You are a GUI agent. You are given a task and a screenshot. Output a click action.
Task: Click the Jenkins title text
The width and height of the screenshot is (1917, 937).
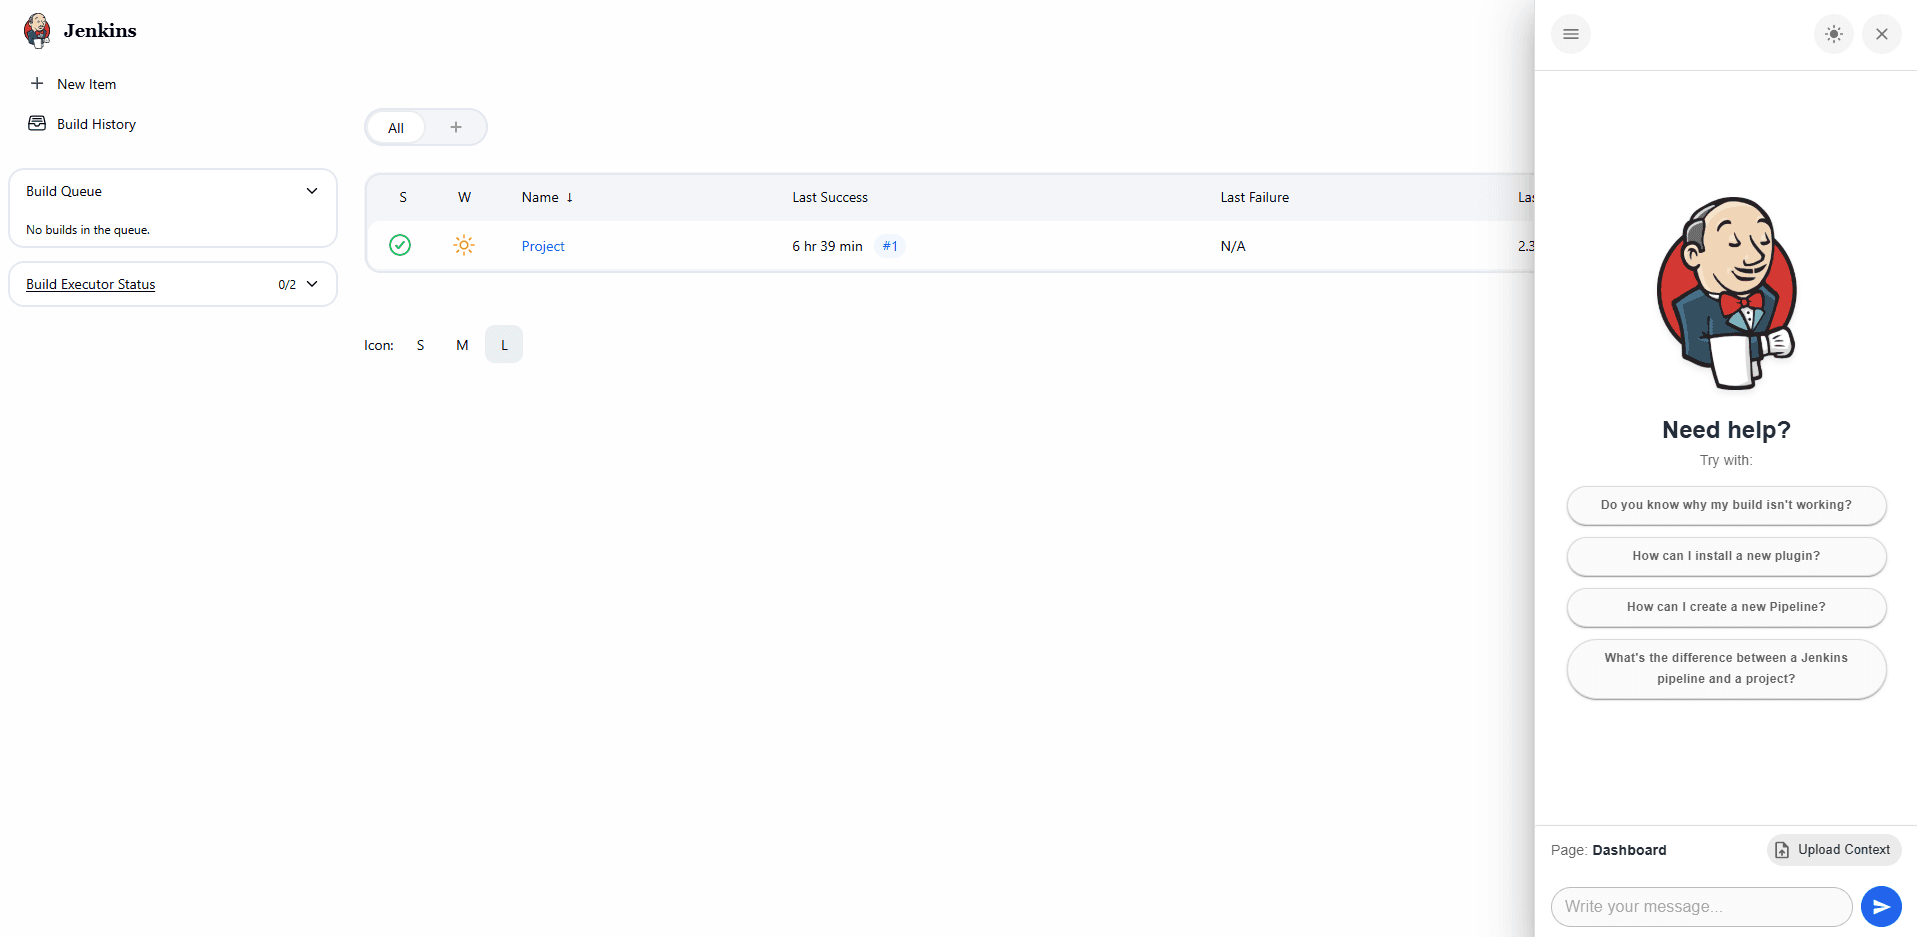tap(100, 31)
